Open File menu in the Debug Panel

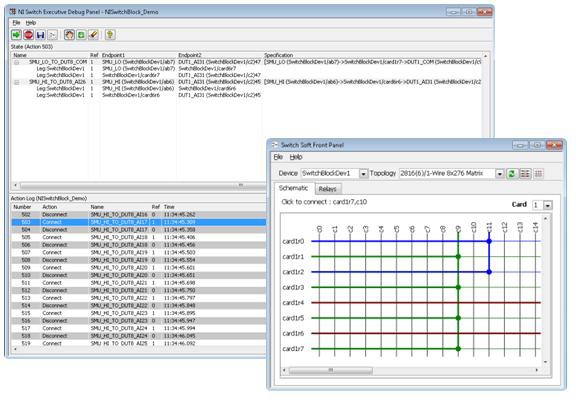(x=17, y=23)
